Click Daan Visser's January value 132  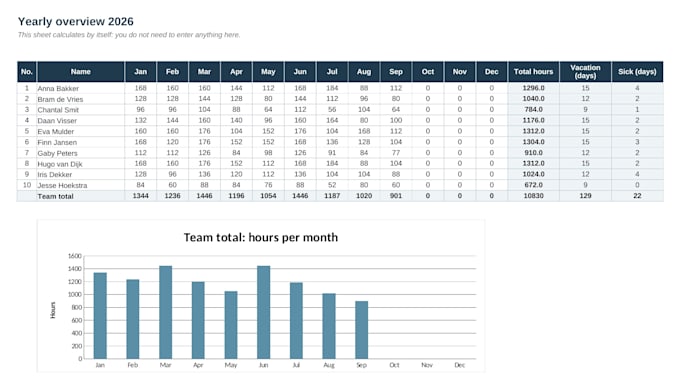[x=141, y=121]
